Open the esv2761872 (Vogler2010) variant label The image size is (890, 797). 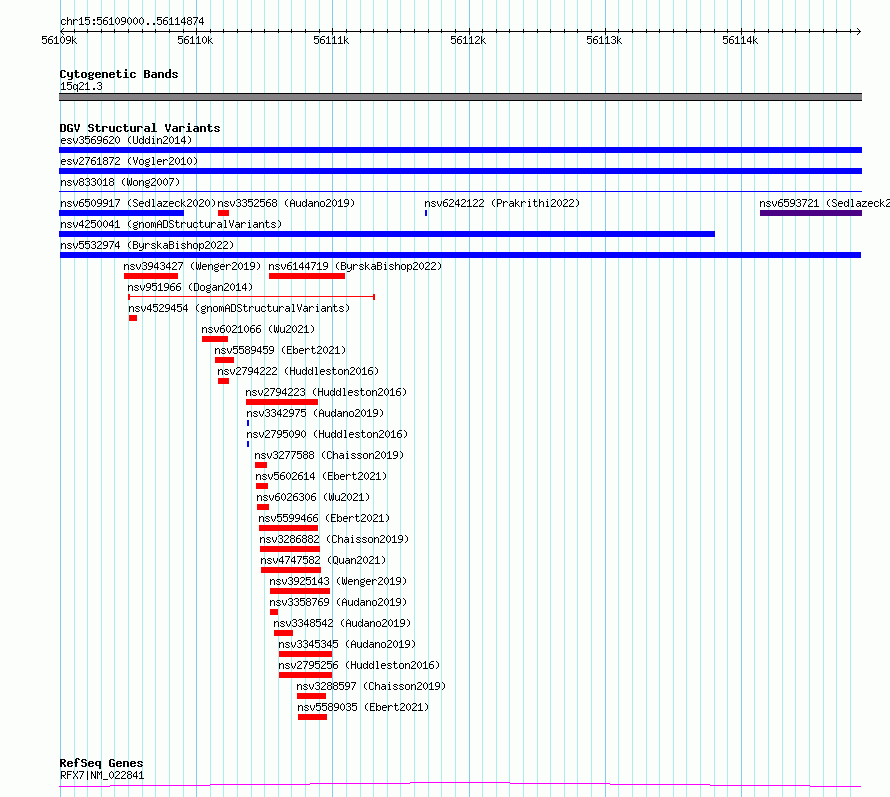pyautogui.click(x=129, y=161)
